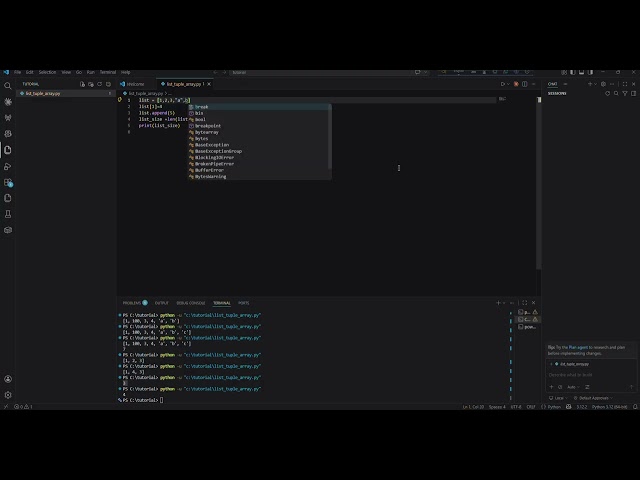Open the Auto model picker dropdown
The height and width of the screenshot is (480, 640).
click(x=573, y=387)
